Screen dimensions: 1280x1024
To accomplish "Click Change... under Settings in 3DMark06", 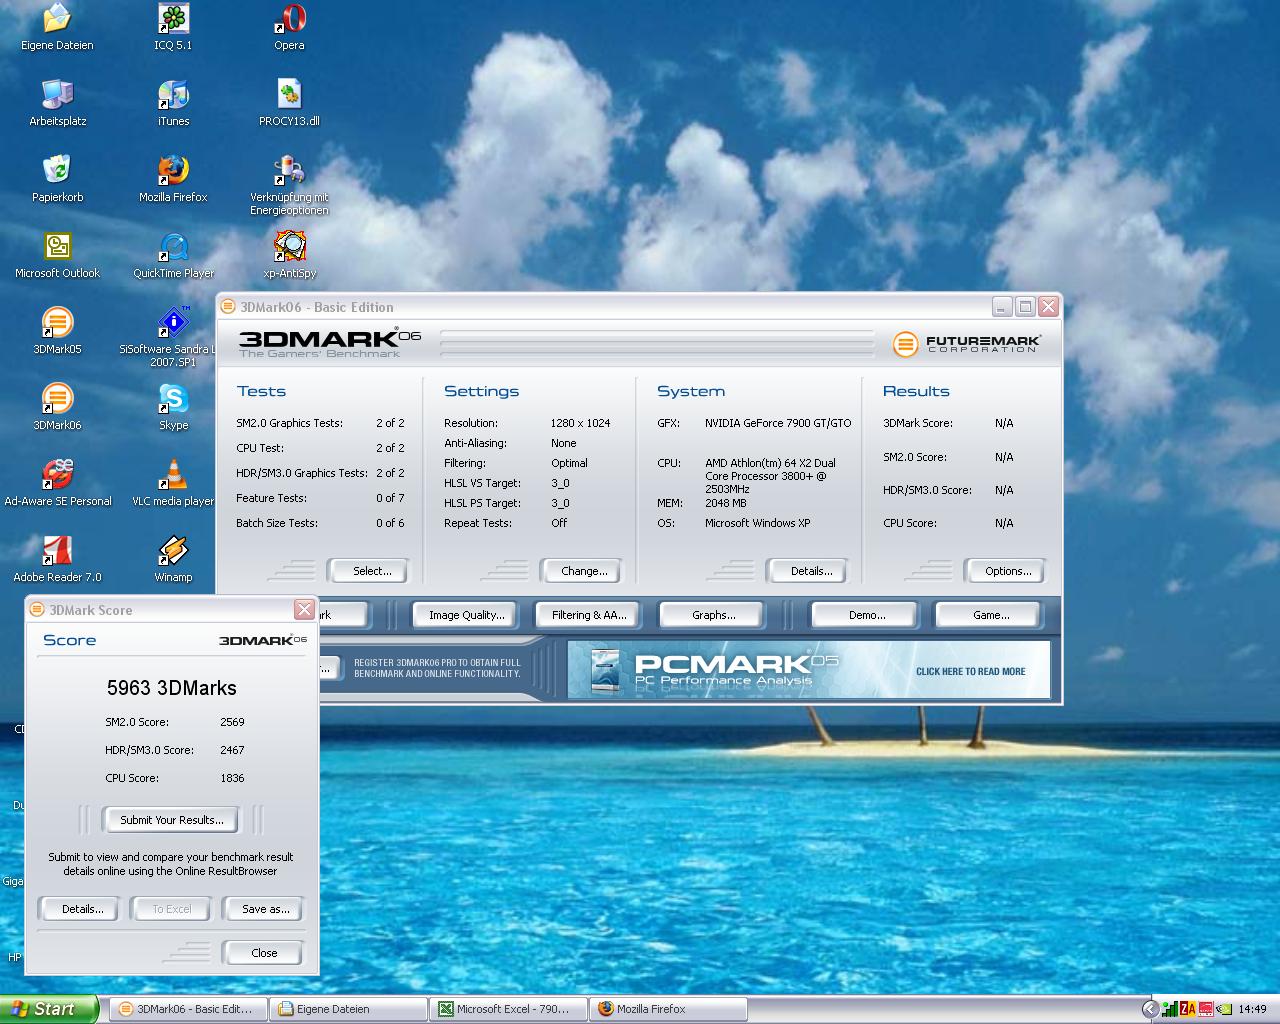I will (584, 571).
